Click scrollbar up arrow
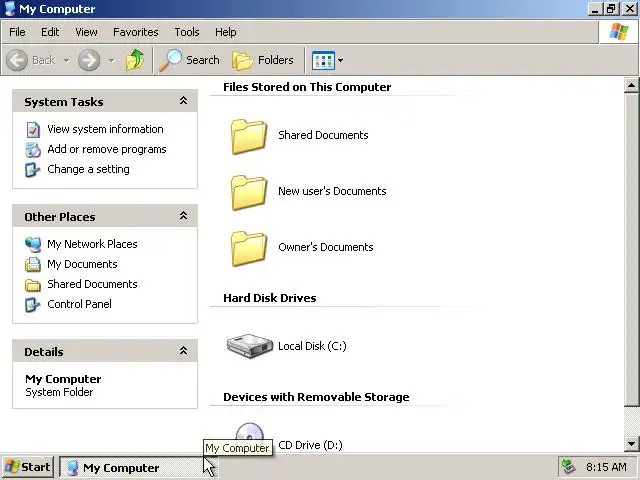This screenshot has height=480, width=640. click(631, 85)
